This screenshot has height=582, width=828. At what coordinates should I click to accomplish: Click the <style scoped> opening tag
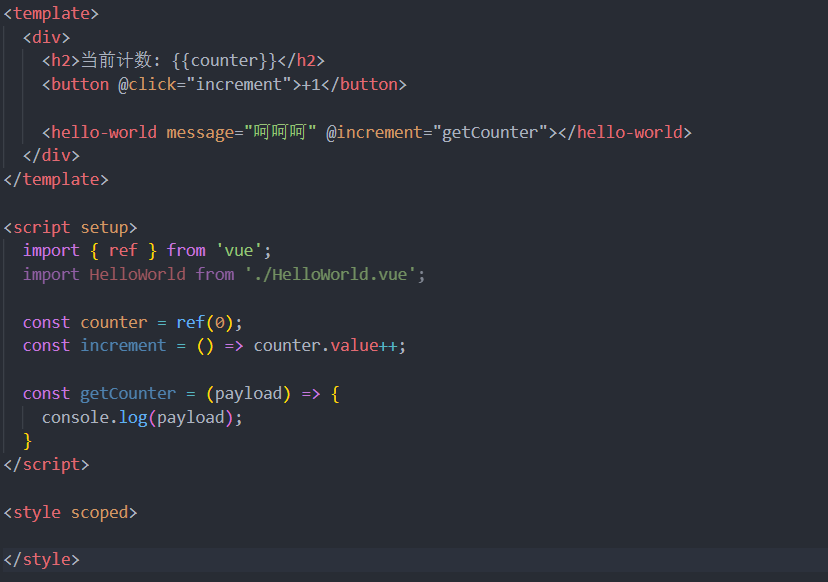point(70,512)
